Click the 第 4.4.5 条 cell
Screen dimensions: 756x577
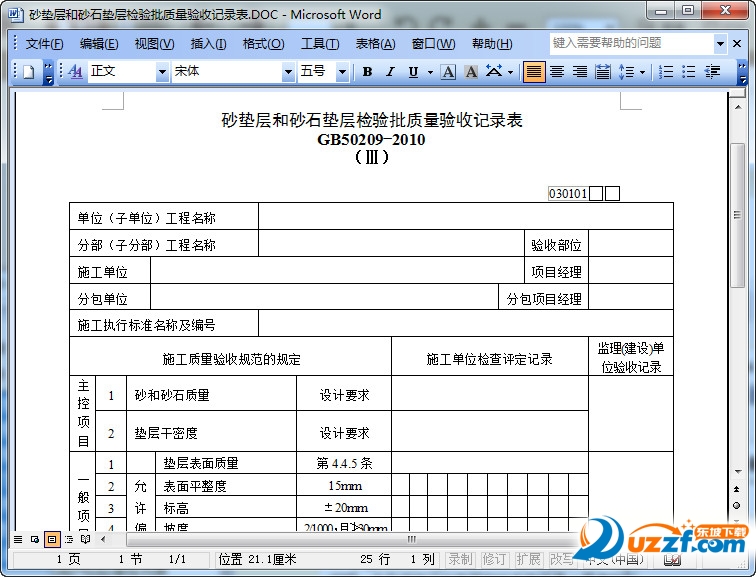click(344, 463)
